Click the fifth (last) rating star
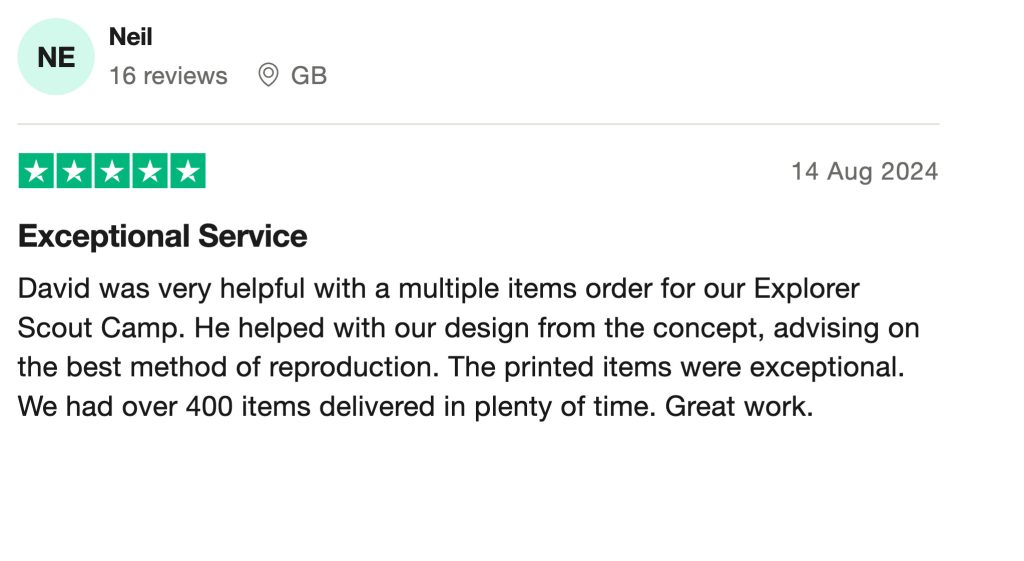This screenshot has width=1024, height=561. click(187, 171)
